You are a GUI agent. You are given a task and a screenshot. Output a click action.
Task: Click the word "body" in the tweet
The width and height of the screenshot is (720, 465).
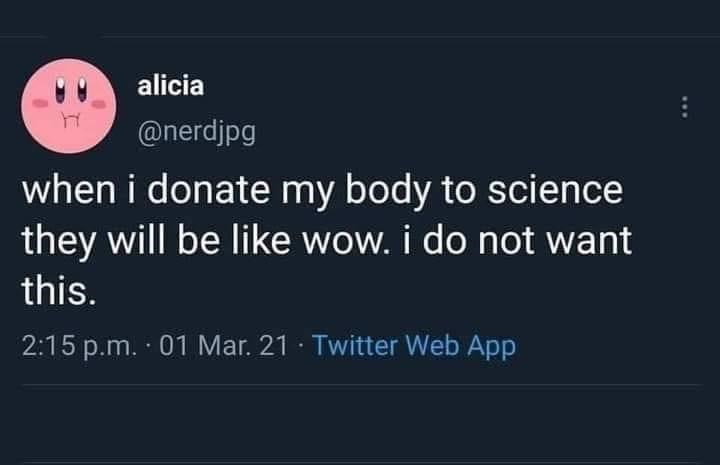[x=380, y=193]
